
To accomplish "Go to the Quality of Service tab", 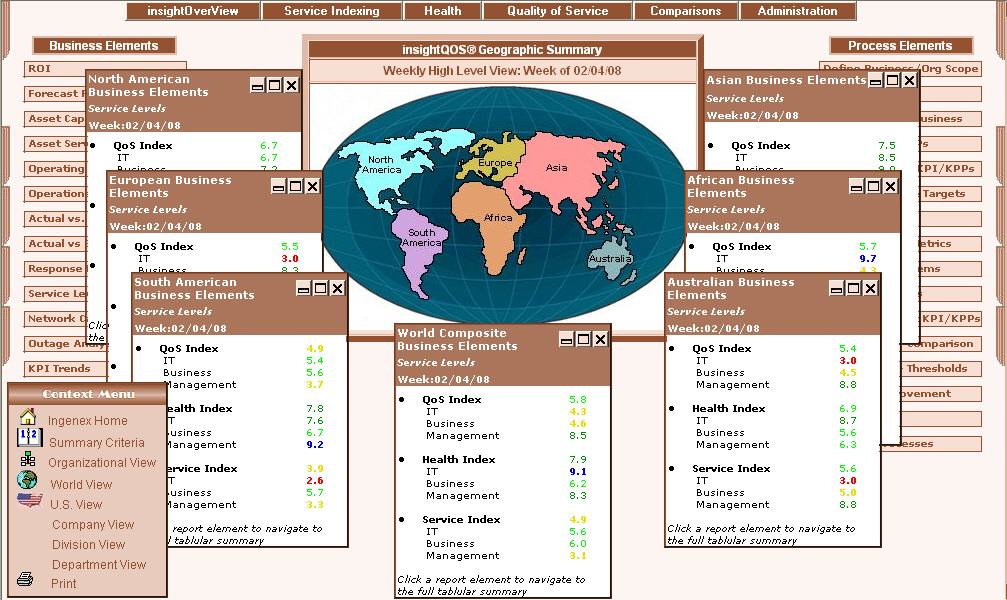I will (x=557, y=11).
